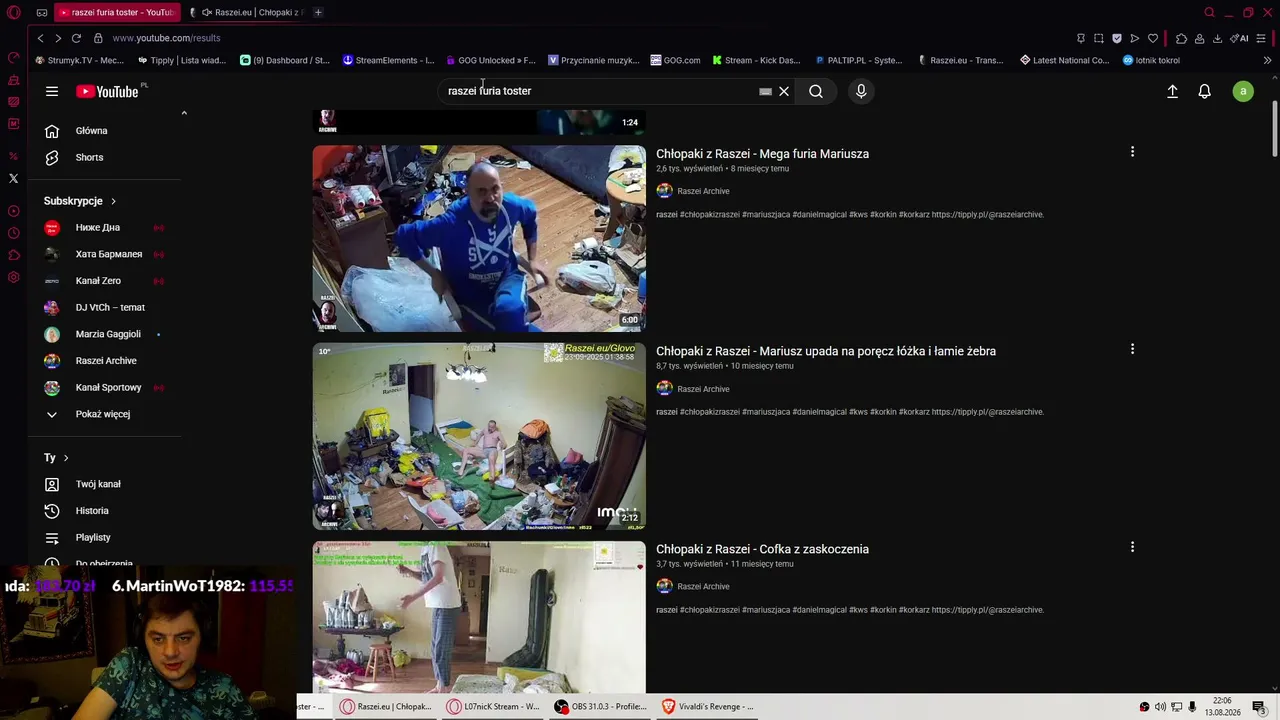The image size is (1280, 720).
Task: Open the GOG.com bookmark
Action: coord(675,60)
